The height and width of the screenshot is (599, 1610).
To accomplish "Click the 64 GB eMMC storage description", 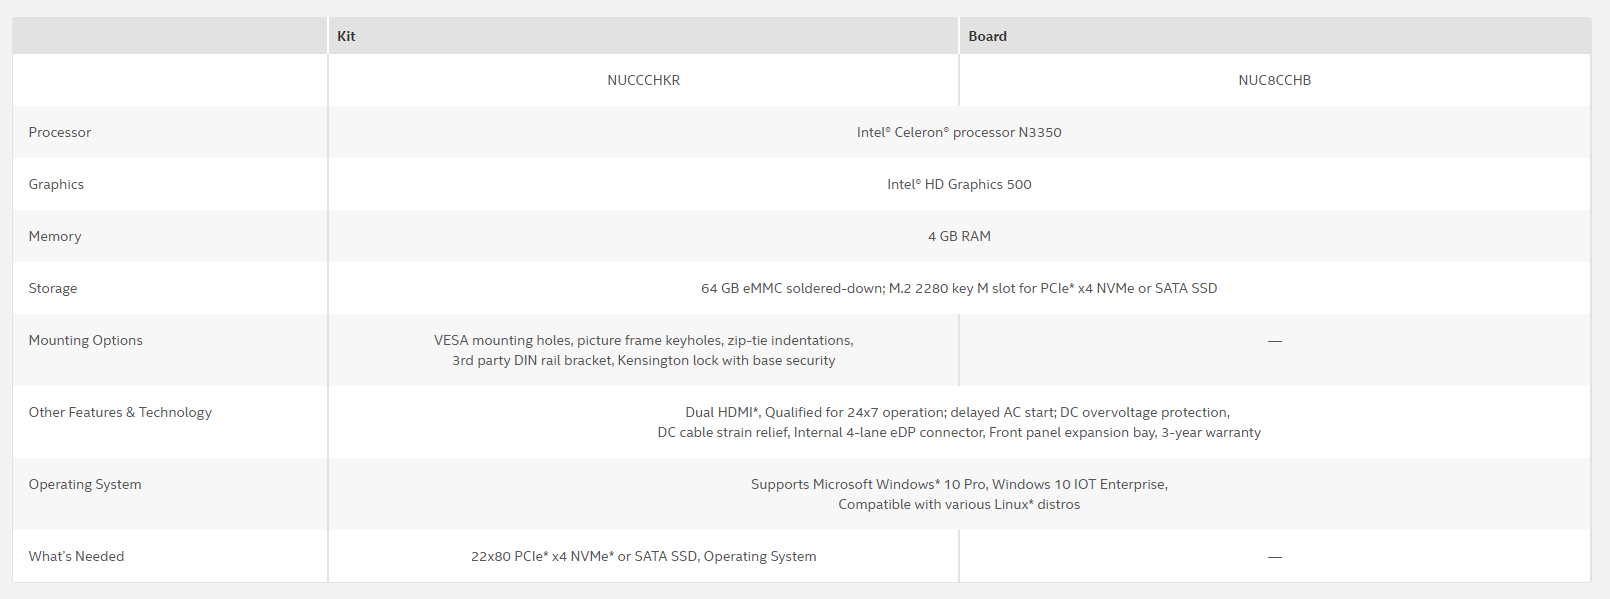I will (959, 288).
